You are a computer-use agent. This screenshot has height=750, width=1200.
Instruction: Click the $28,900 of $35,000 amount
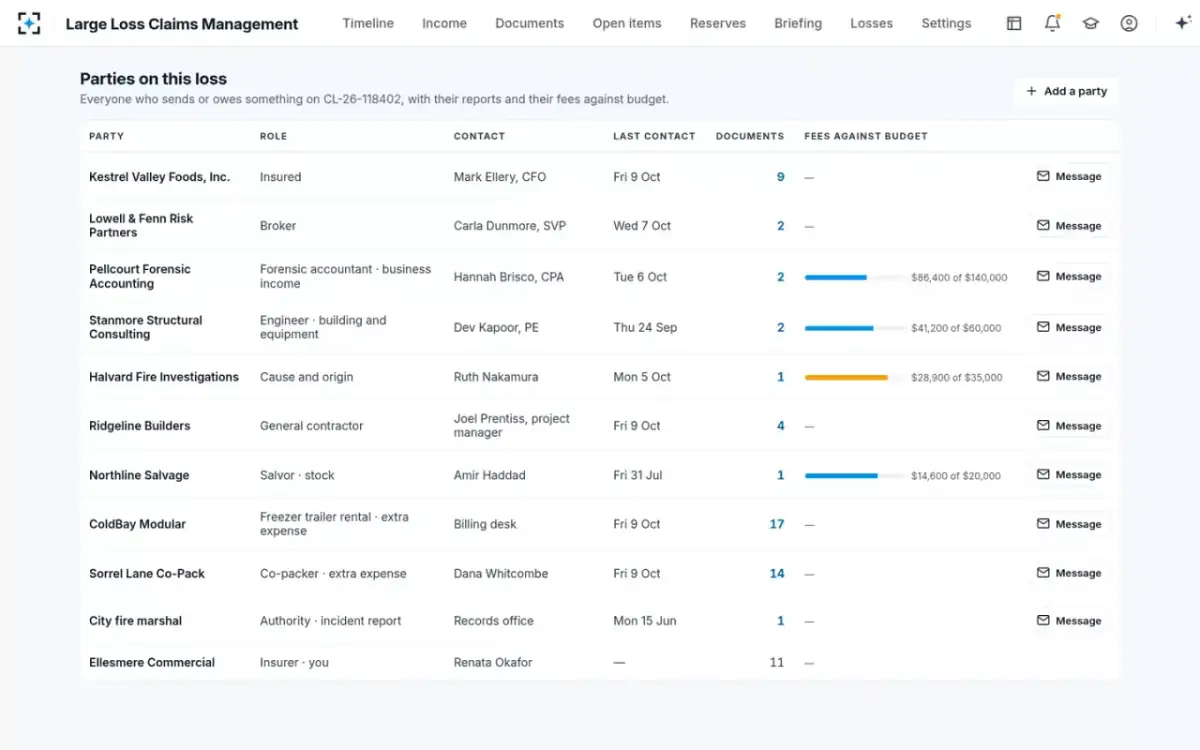(956, 378)
